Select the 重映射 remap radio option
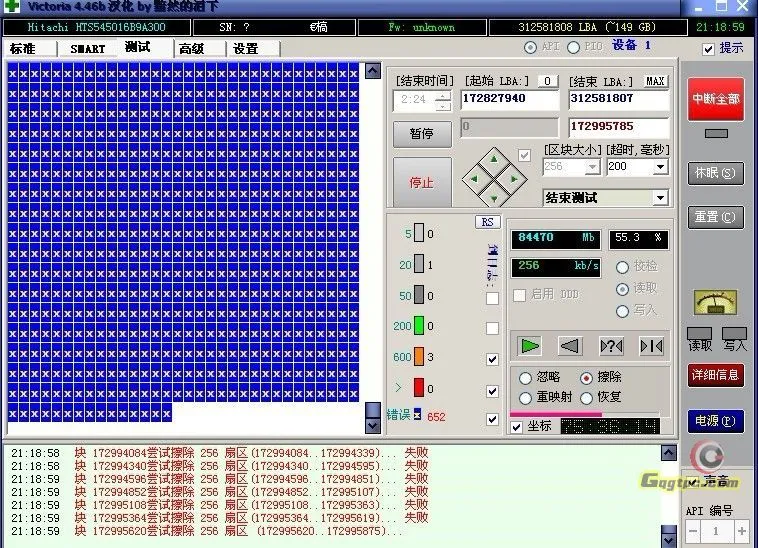758x548 pixels. pyautogui.click(x=525, y=398)
